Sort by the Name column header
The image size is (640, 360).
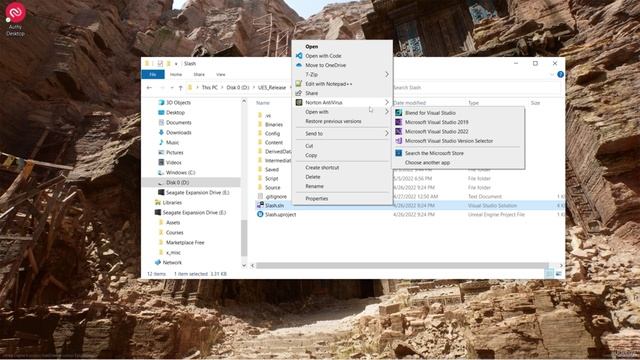coord(263,103)
